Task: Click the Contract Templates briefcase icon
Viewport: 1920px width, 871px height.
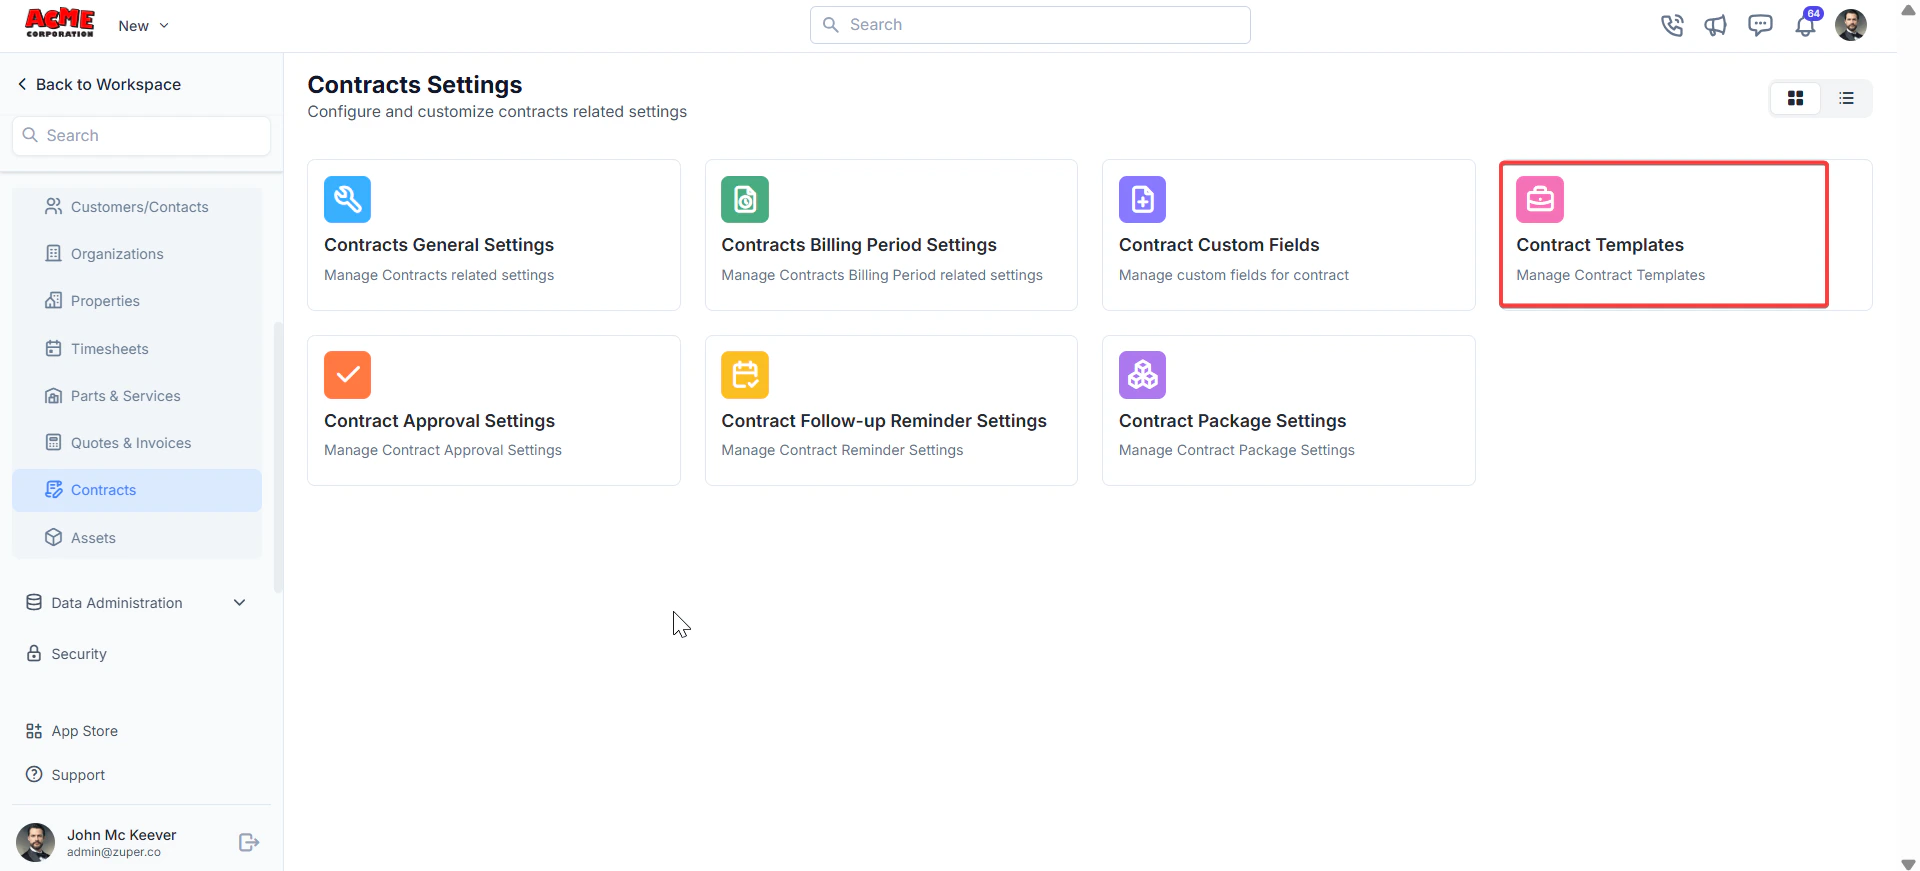Action: 1540,199
